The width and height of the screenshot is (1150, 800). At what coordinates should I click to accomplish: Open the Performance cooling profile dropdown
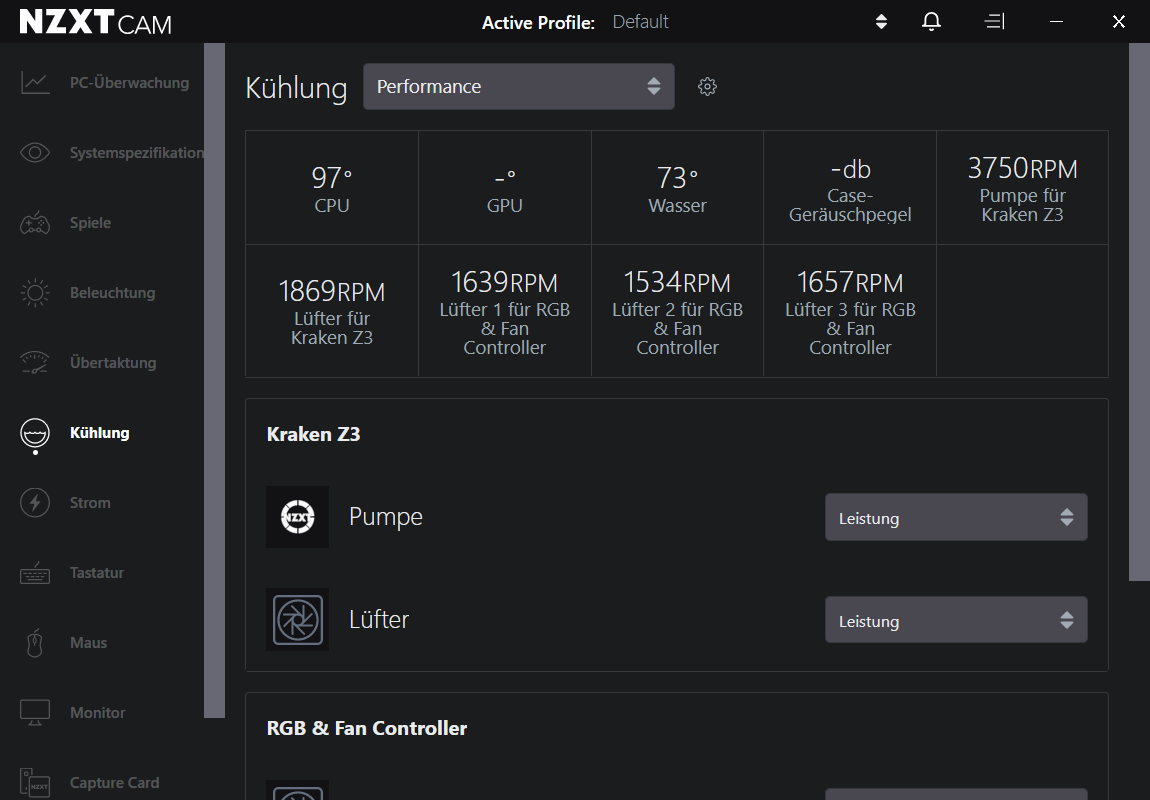(519, 87)
